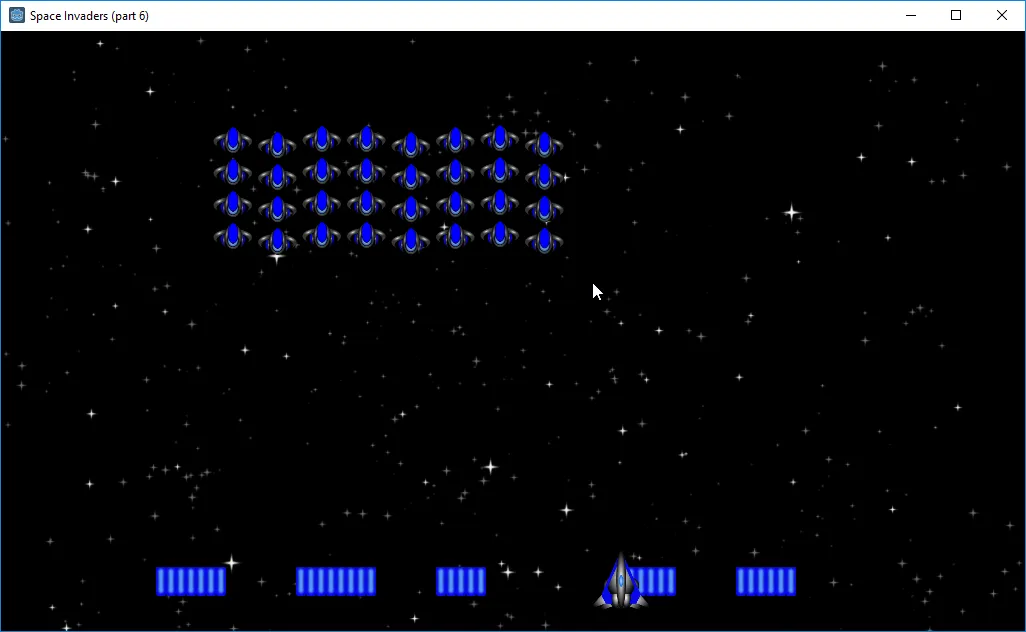The width and height of the screenshot is (1026, 632).
Task: Close the Space Invaders window
Action: (x=1002, y=15)
